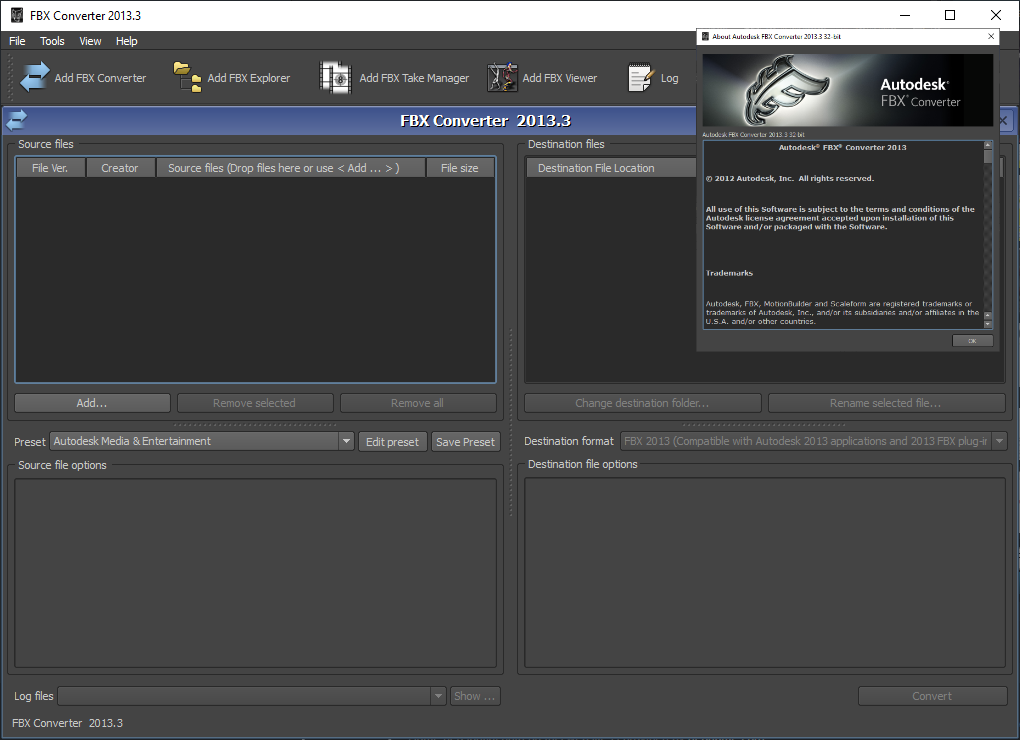Click FBX Converter 2013.3 status bar text
This screenshot has width=1020, height=740.
(67, 723)
